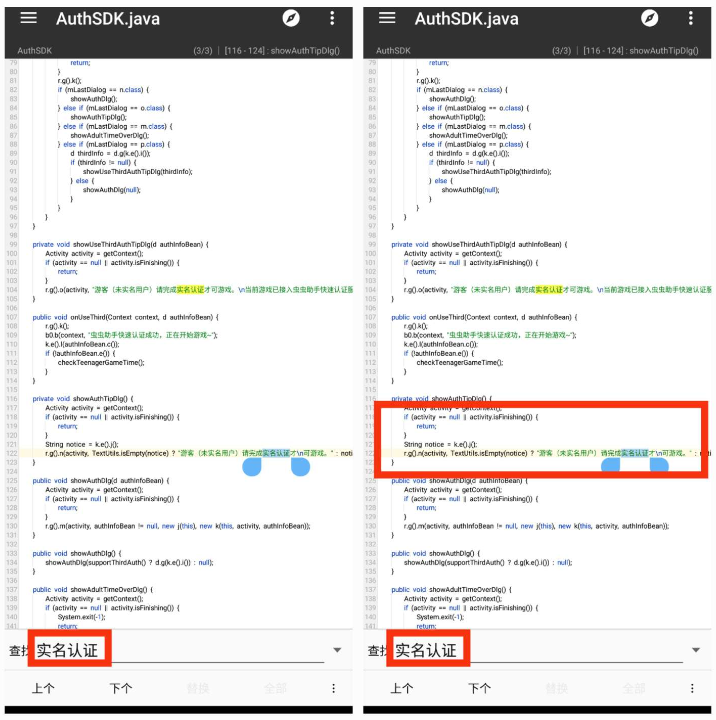716x720 pixels.
Task: Open search bar more options in left screenshot
Action: pos(334,688)
